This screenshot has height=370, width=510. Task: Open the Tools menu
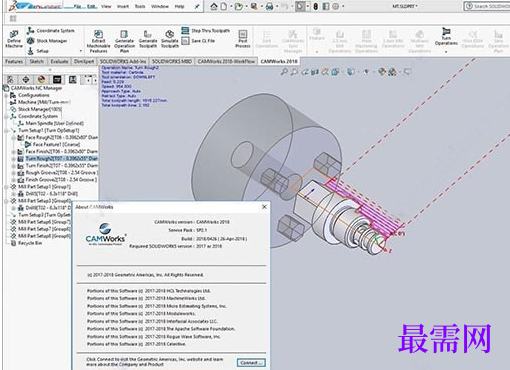click(x=140, y=6)
